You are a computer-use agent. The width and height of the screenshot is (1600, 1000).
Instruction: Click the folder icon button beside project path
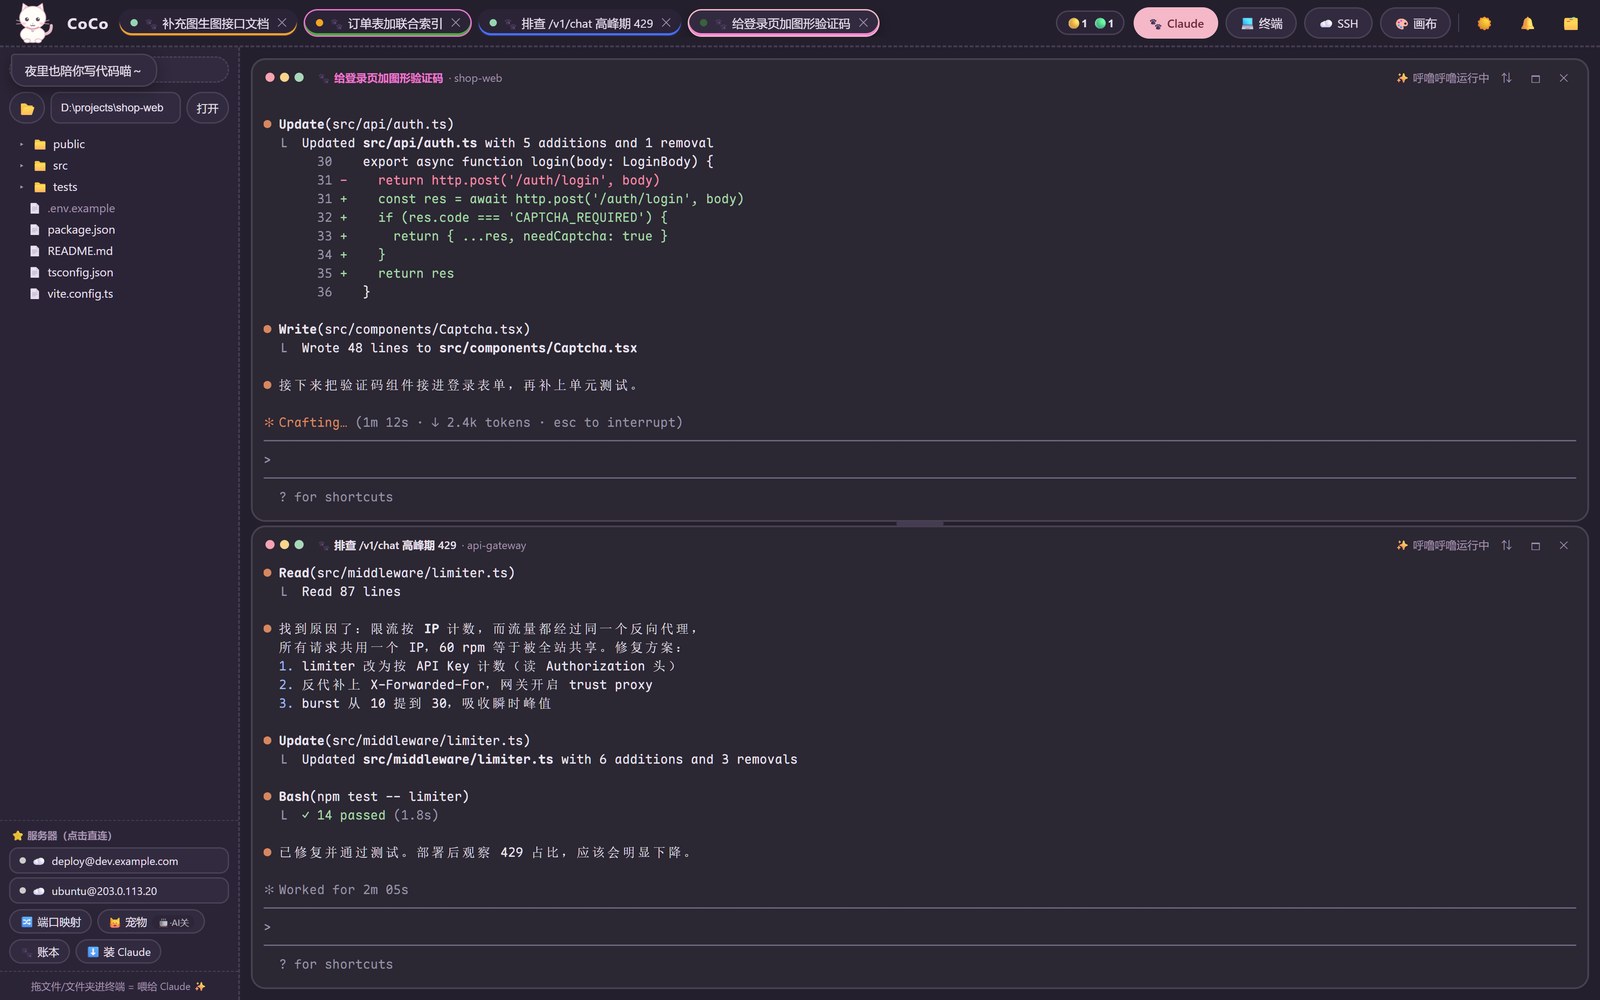[27, 108]
